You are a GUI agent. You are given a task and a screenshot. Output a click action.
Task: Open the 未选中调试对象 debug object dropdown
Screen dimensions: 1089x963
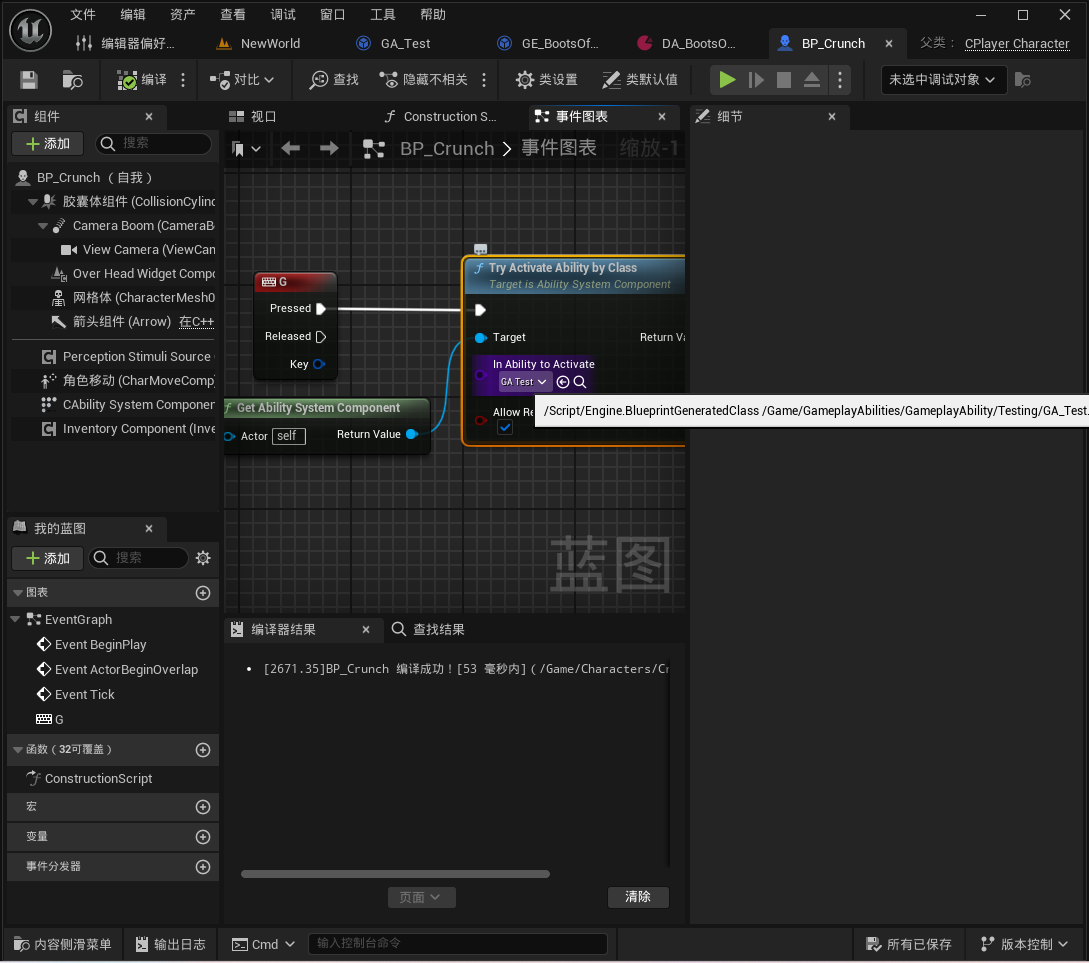click(x=942, y=80)
